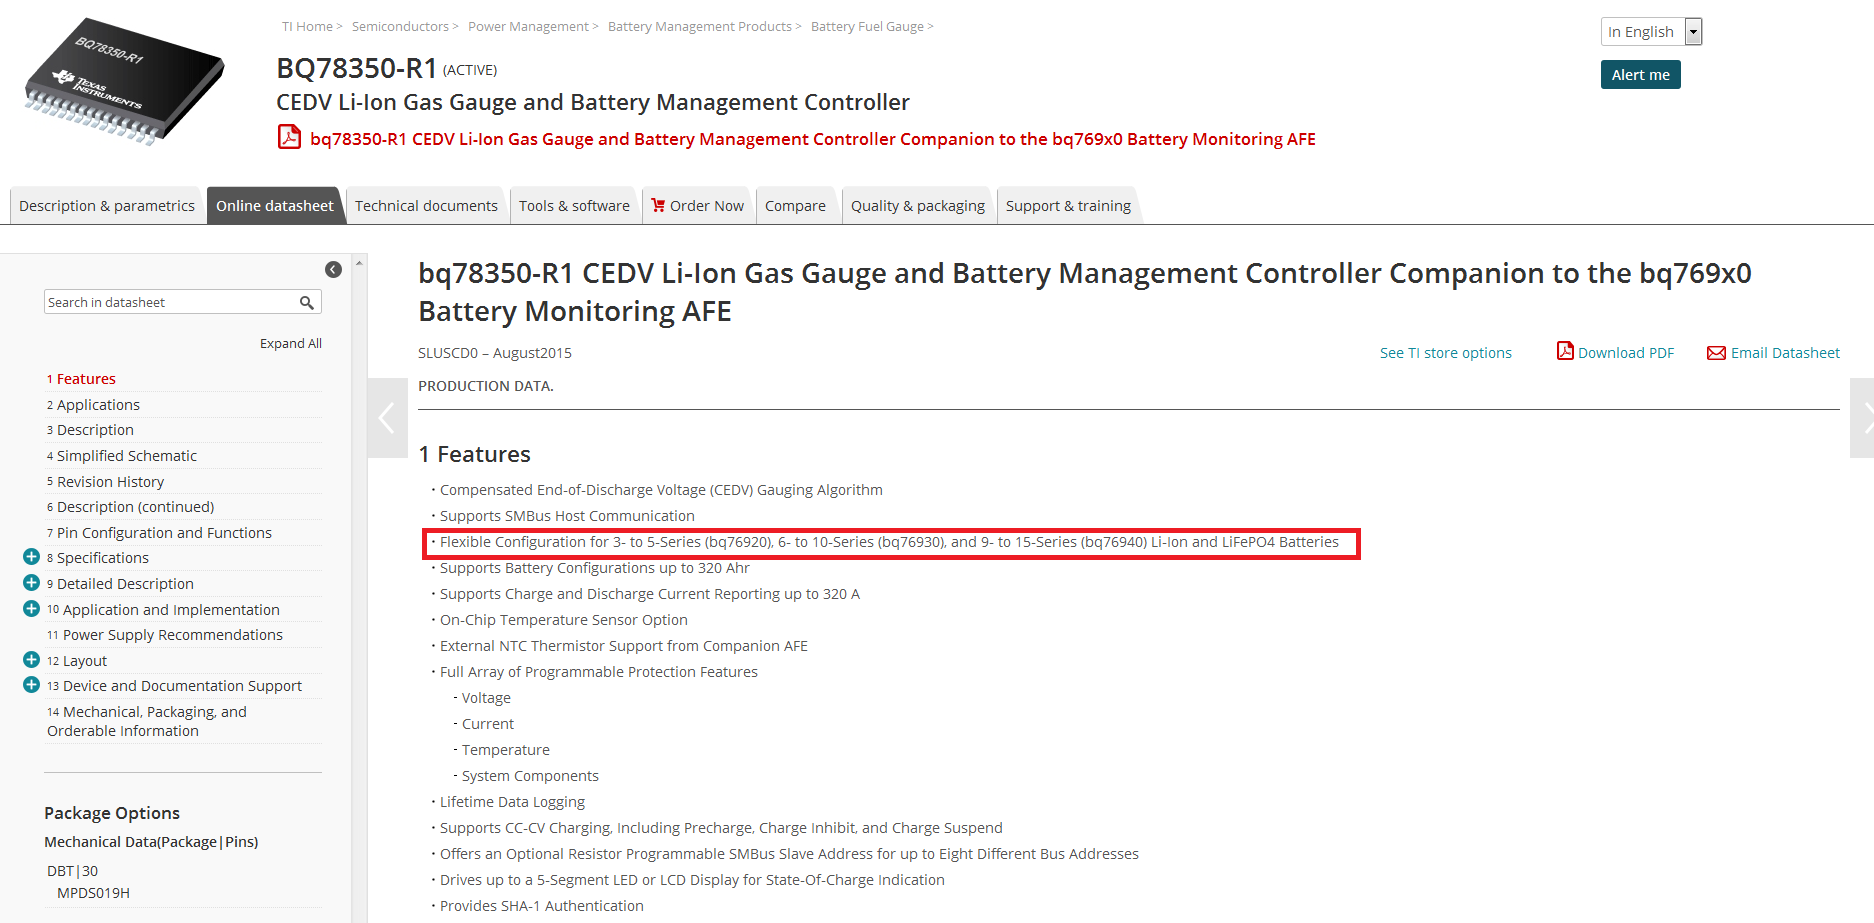Open Support & training tab

(x=1068, y=205)
